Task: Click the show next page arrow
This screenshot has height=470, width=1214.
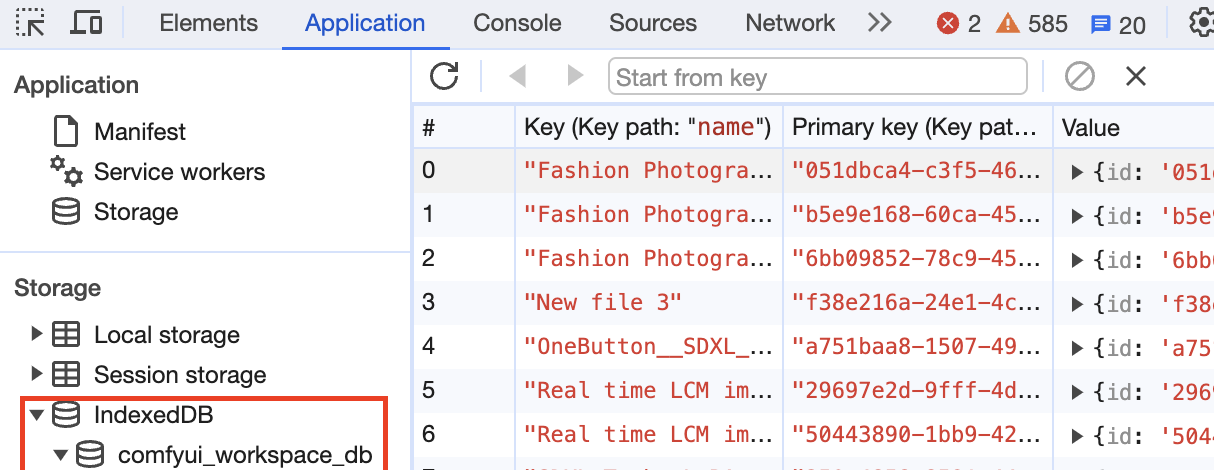Action: pos(575,76)
